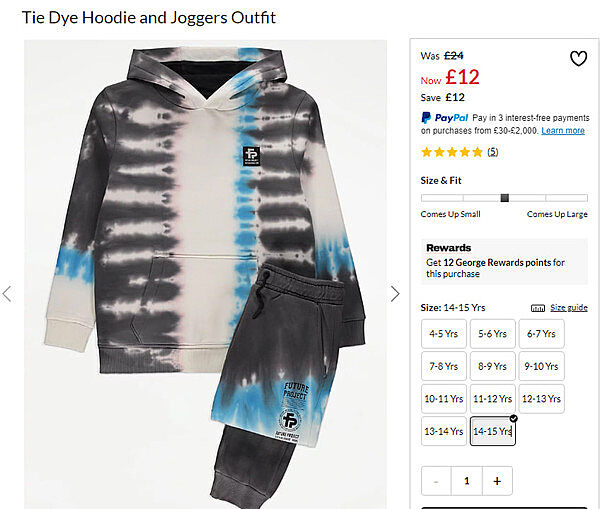The height and width of the screenshot is (509, 600).
Task: Select the checked 14-15 Yrs size
Action: 493,431
